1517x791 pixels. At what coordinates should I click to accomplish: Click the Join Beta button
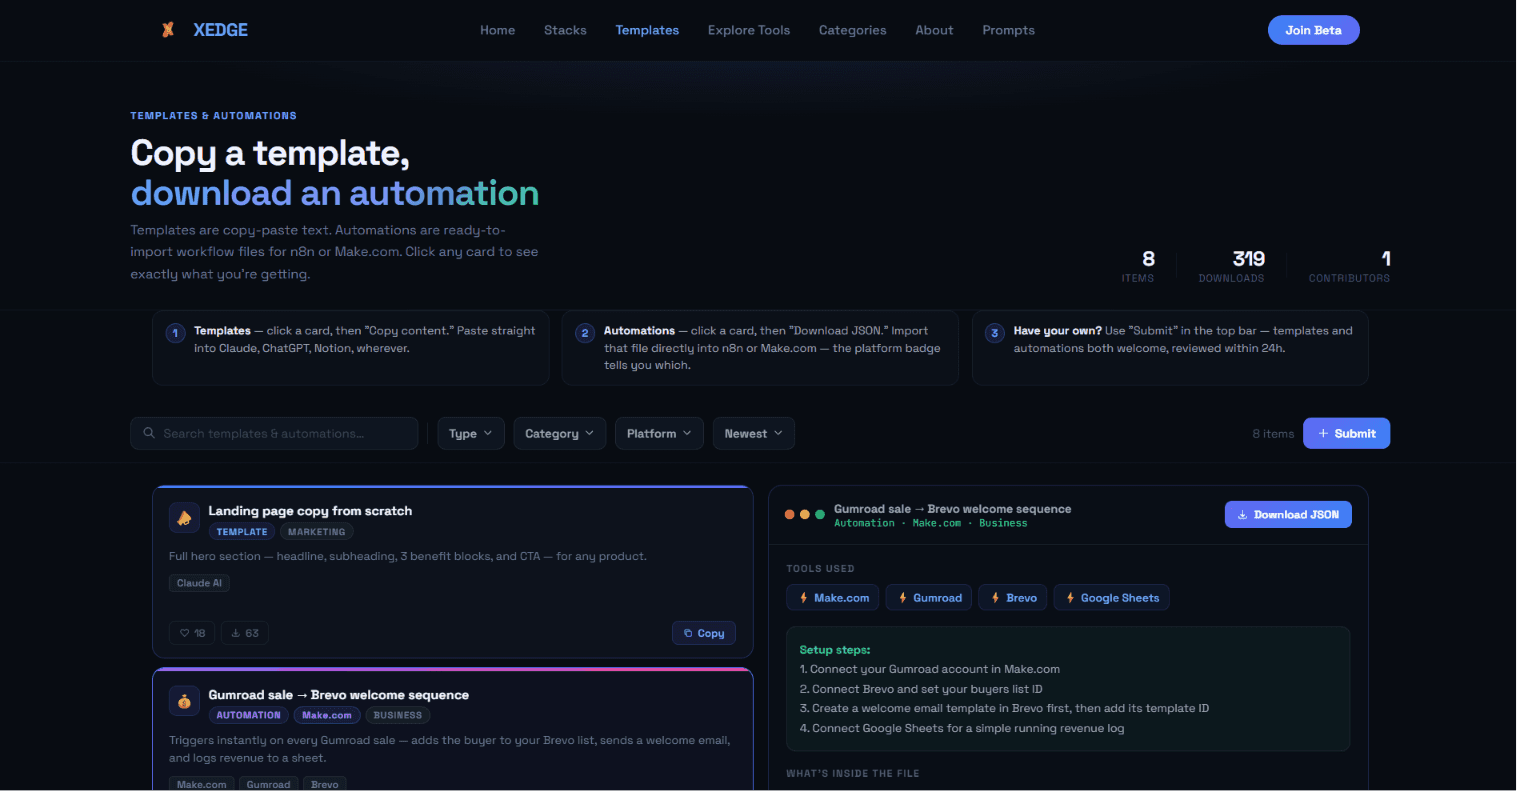tap(1314, 30)
